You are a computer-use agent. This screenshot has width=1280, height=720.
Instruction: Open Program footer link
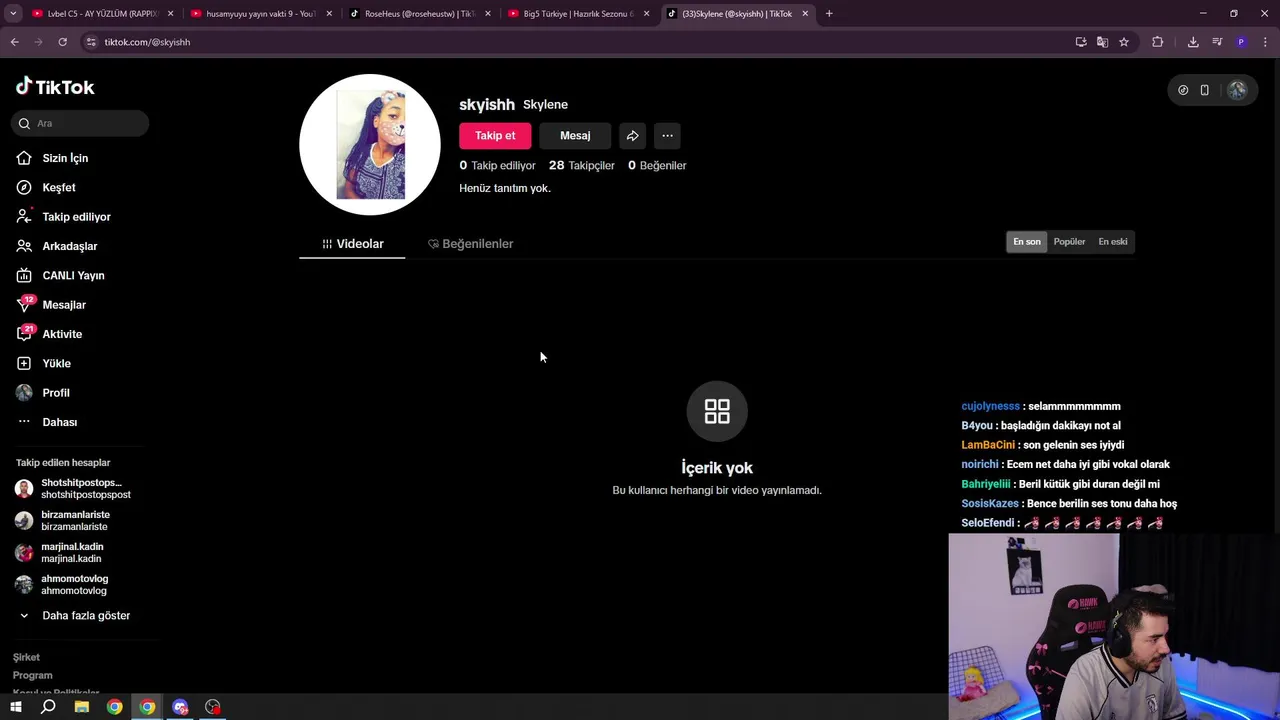[x=32, y=675]
